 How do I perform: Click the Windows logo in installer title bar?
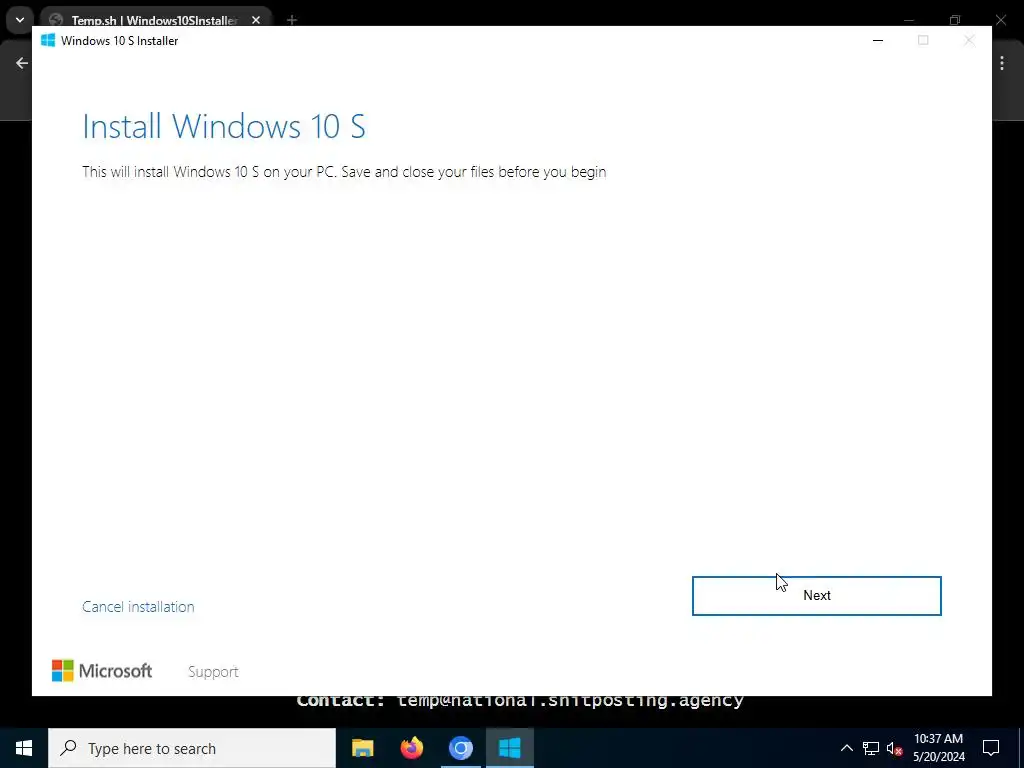point(48,40)
